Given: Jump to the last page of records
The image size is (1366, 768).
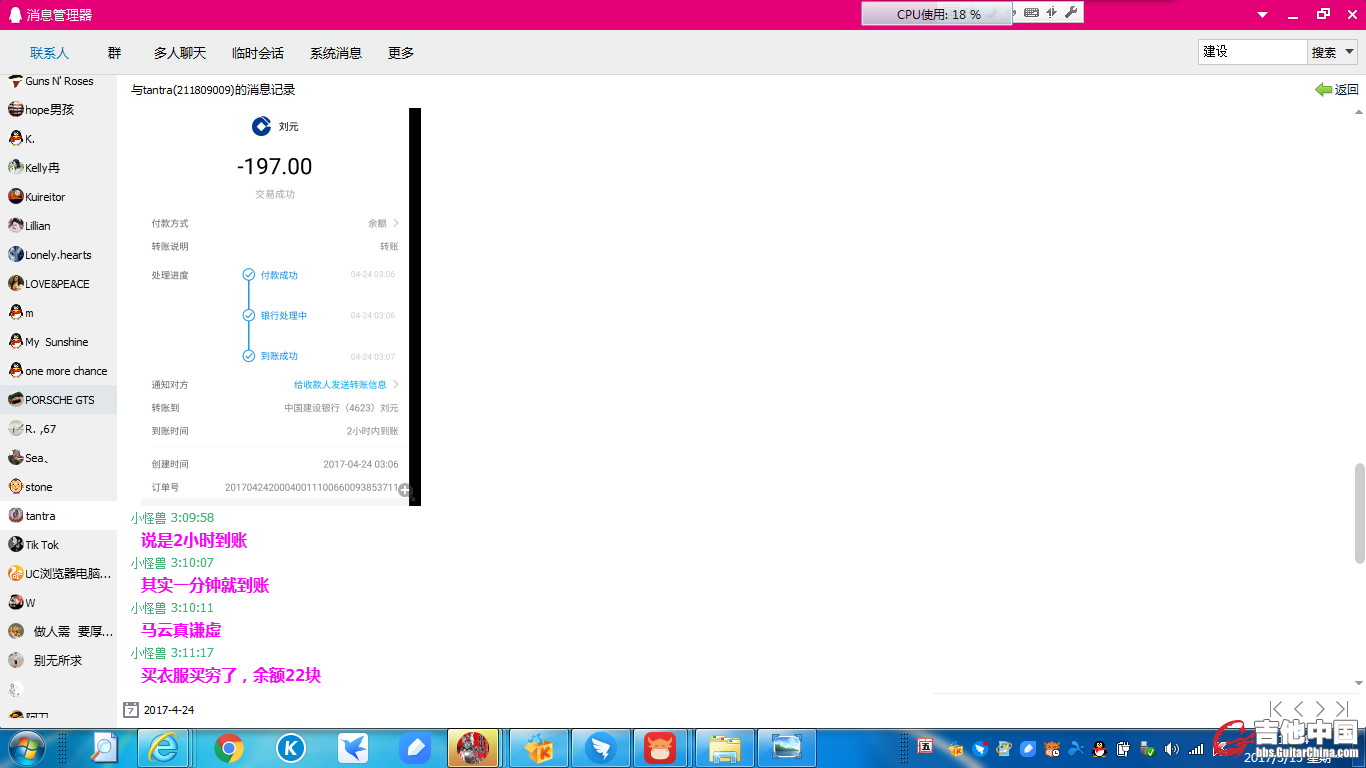Looking at the screenshot, I should (1342, 709).
